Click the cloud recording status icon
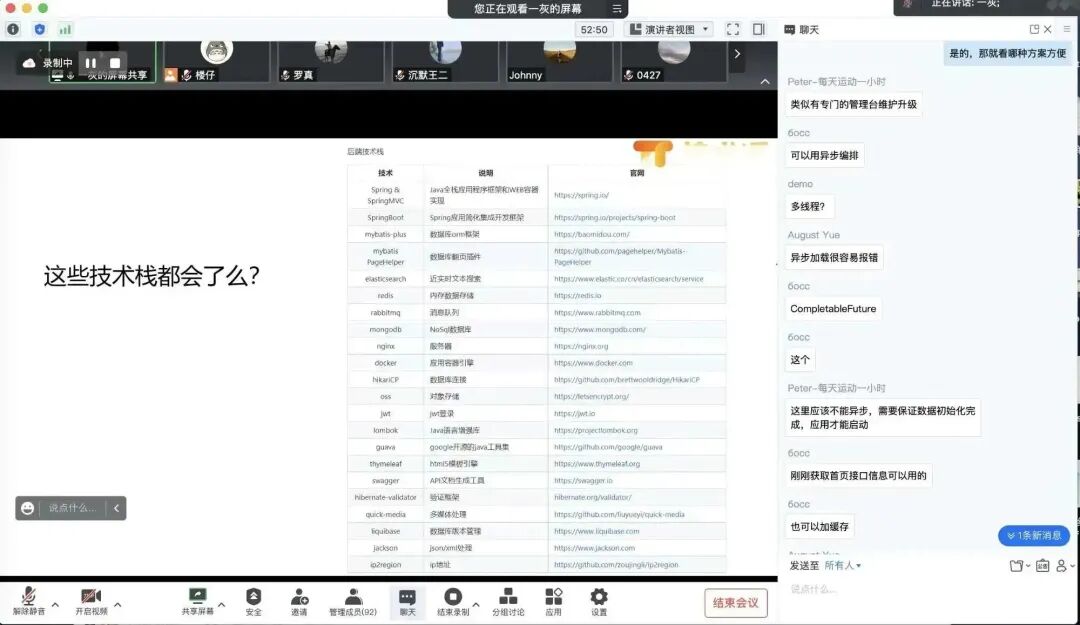Screen dimensions: 1080x625 (29, 63)
